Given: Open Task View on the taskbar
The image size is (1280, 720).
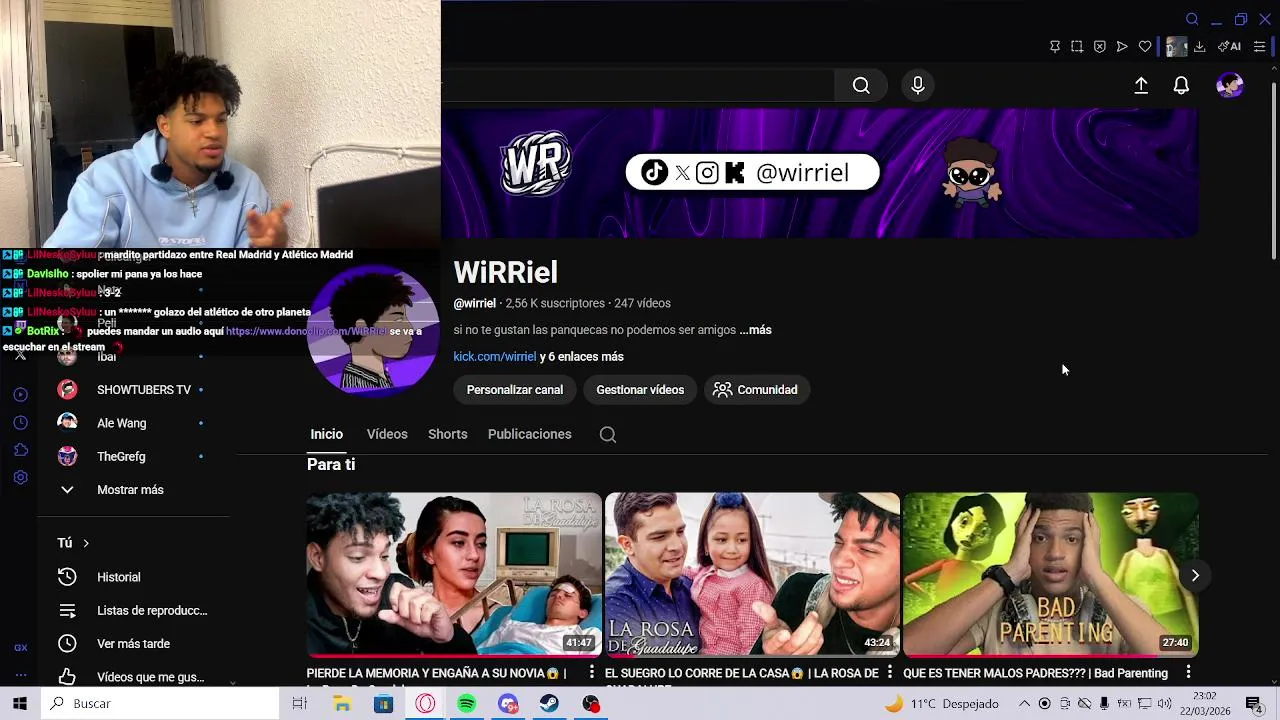Looking at the screenshot, I should click(x=299, y=704).
